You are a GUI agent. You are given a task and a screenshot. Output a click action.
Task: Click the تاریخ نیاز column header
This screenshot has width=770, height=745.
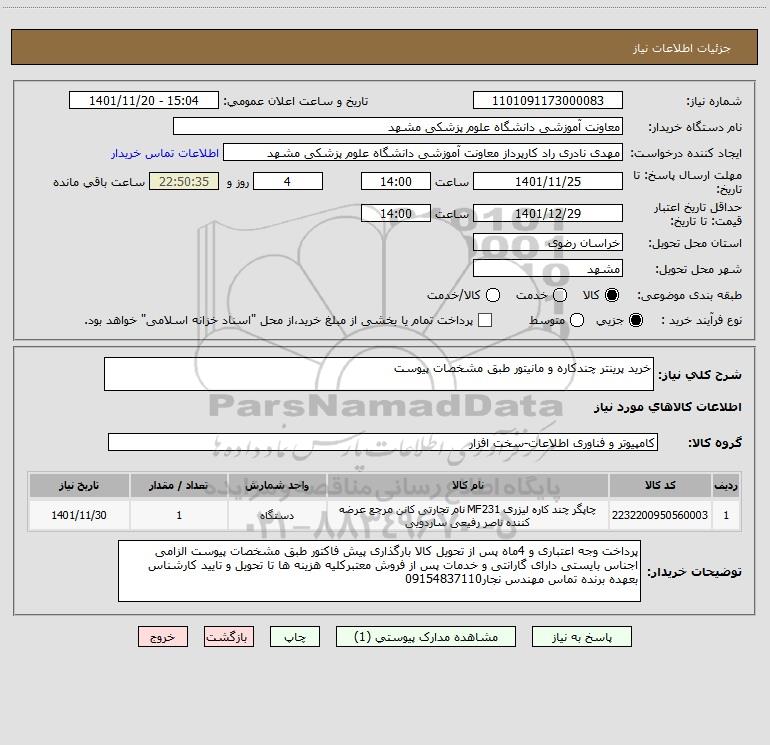pos(79,485)
